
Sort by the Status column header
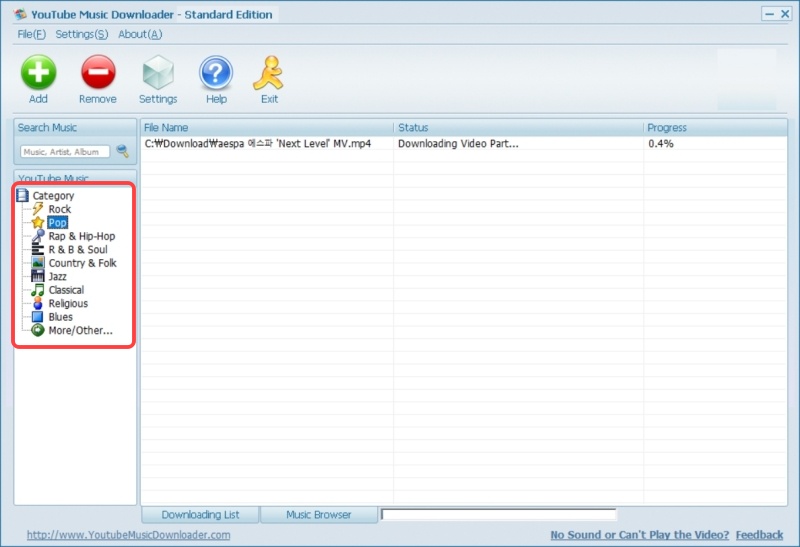[x=518, y=128]
